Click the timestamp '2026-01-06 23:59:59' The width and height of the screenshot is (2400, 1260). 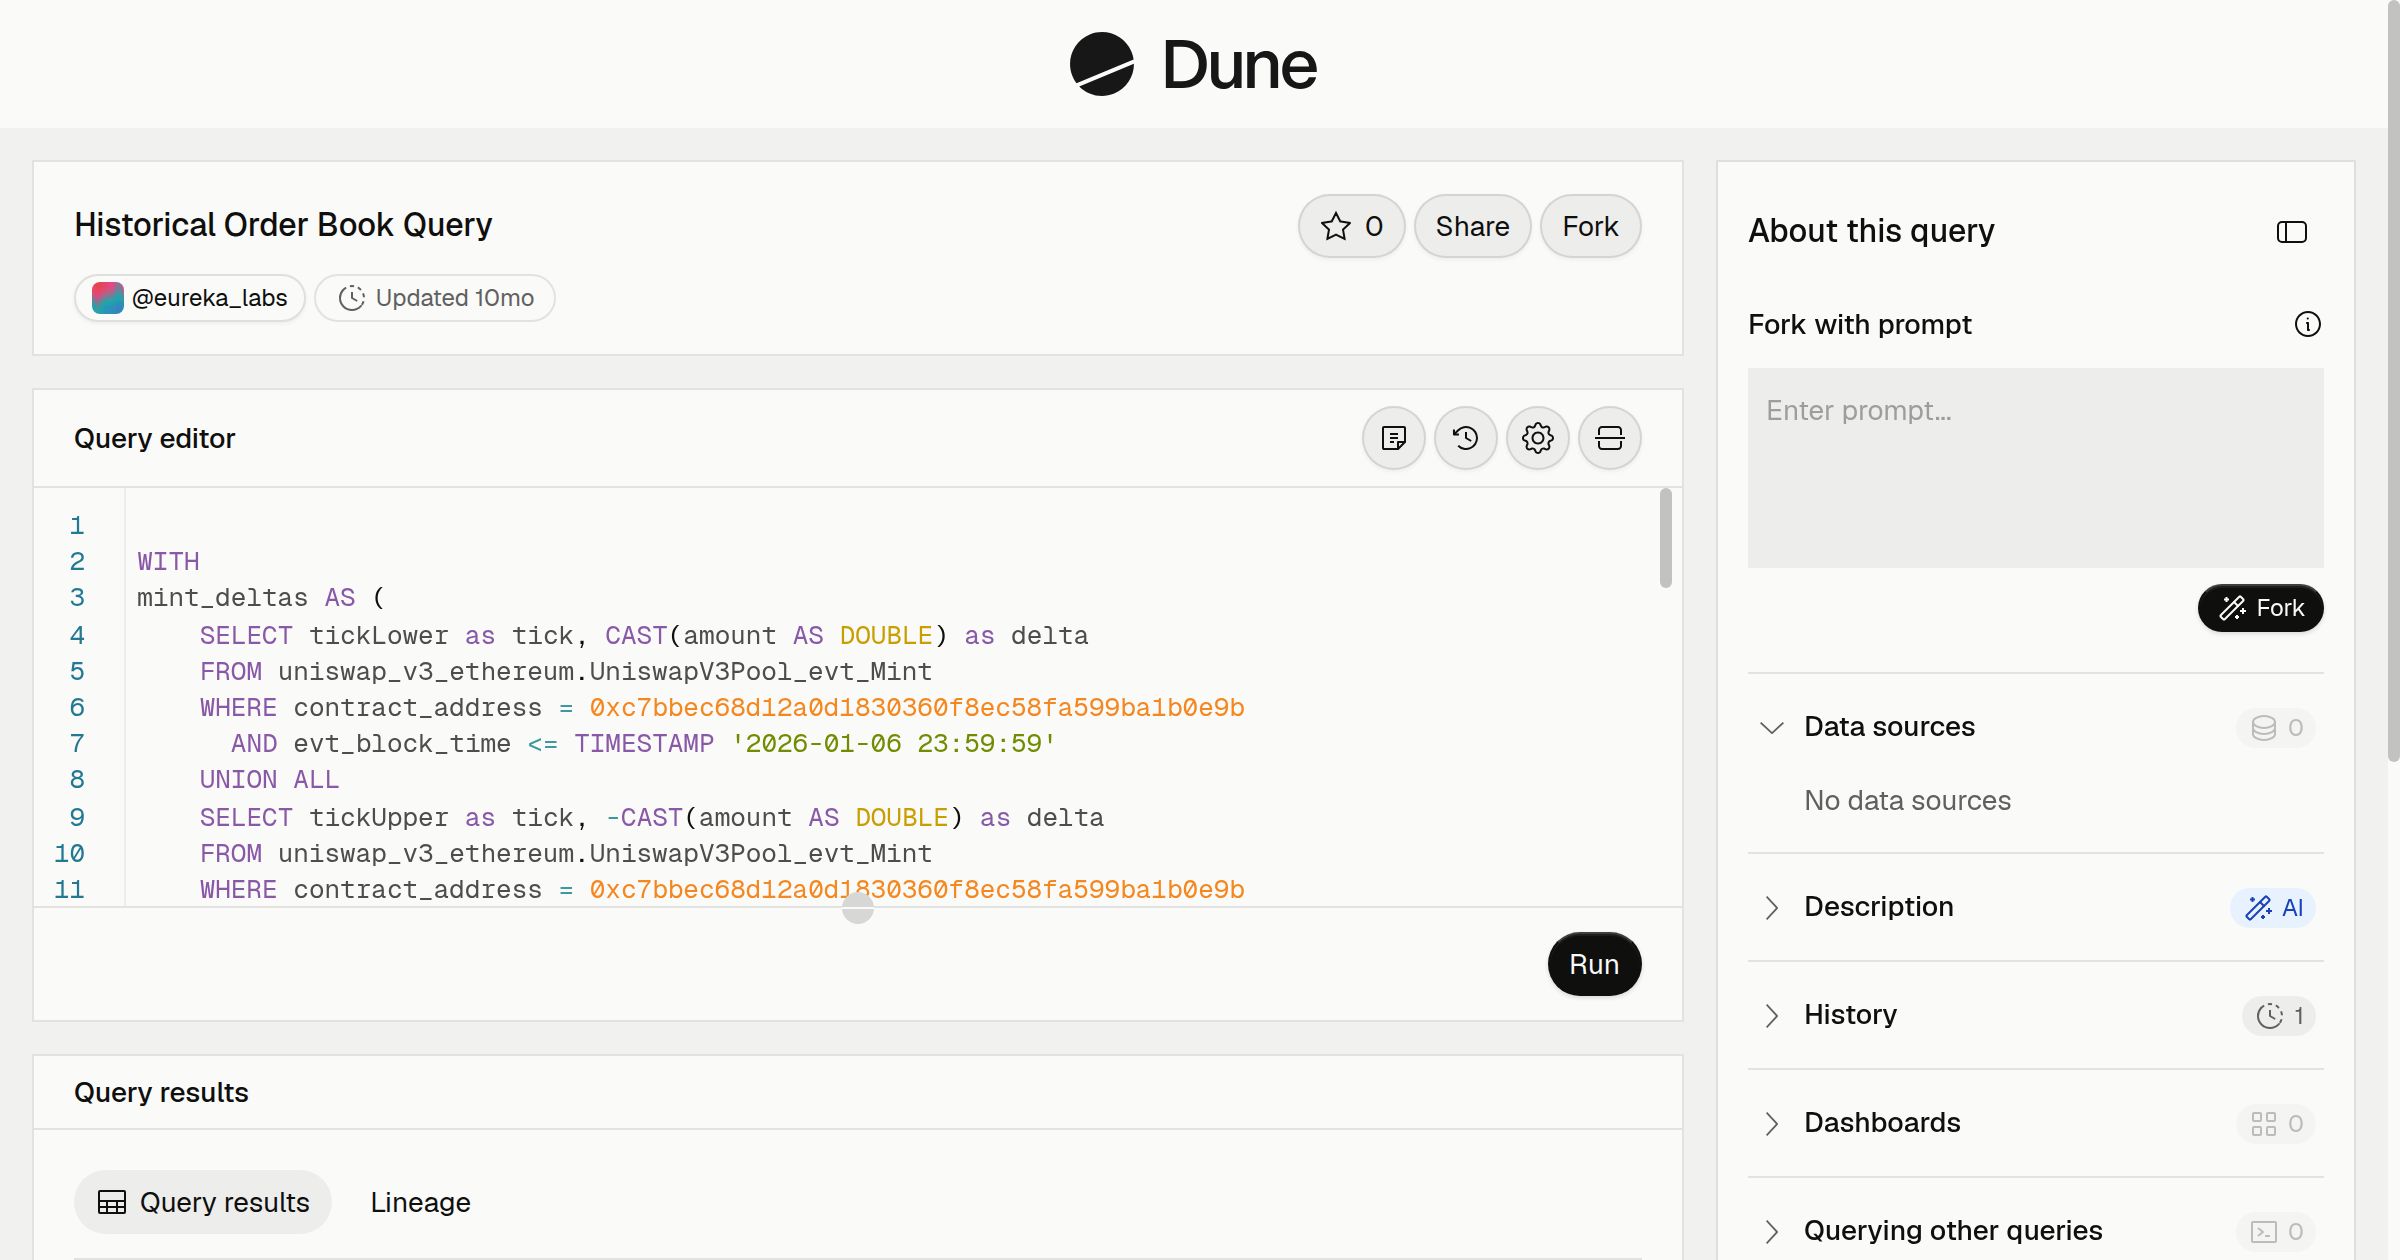pyautogui.click(x=894, y=743)
